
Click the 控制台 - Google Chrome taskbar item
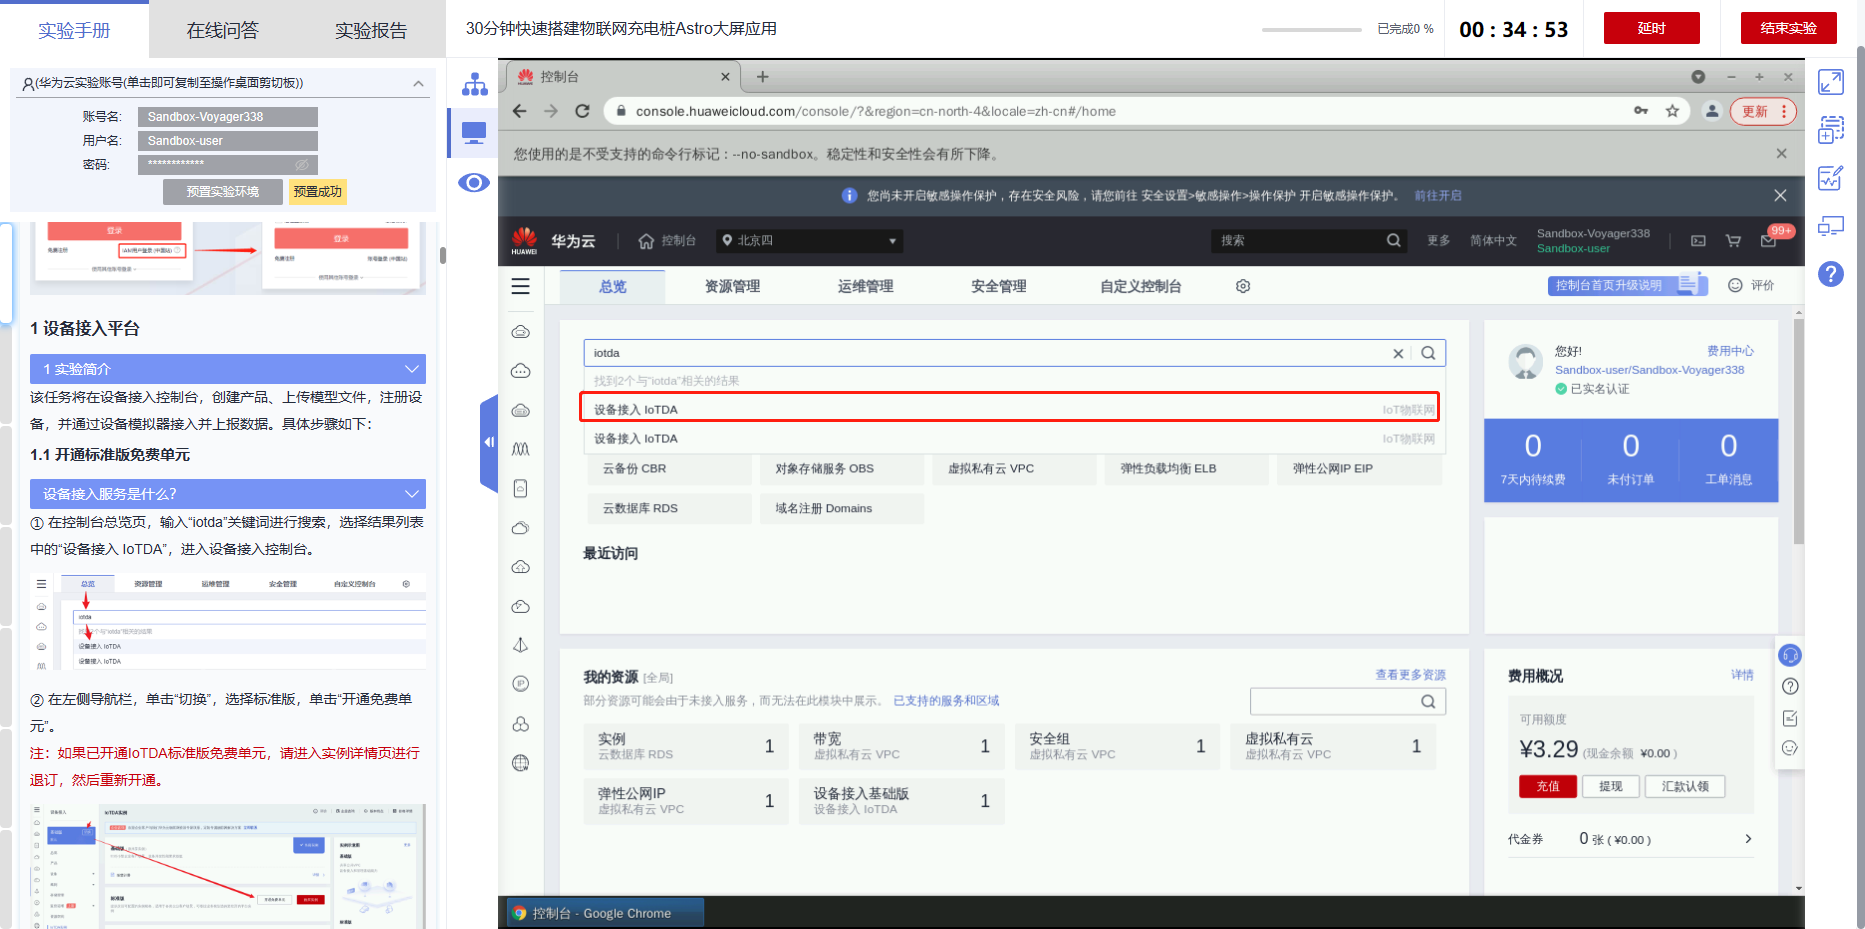[603, 913]
